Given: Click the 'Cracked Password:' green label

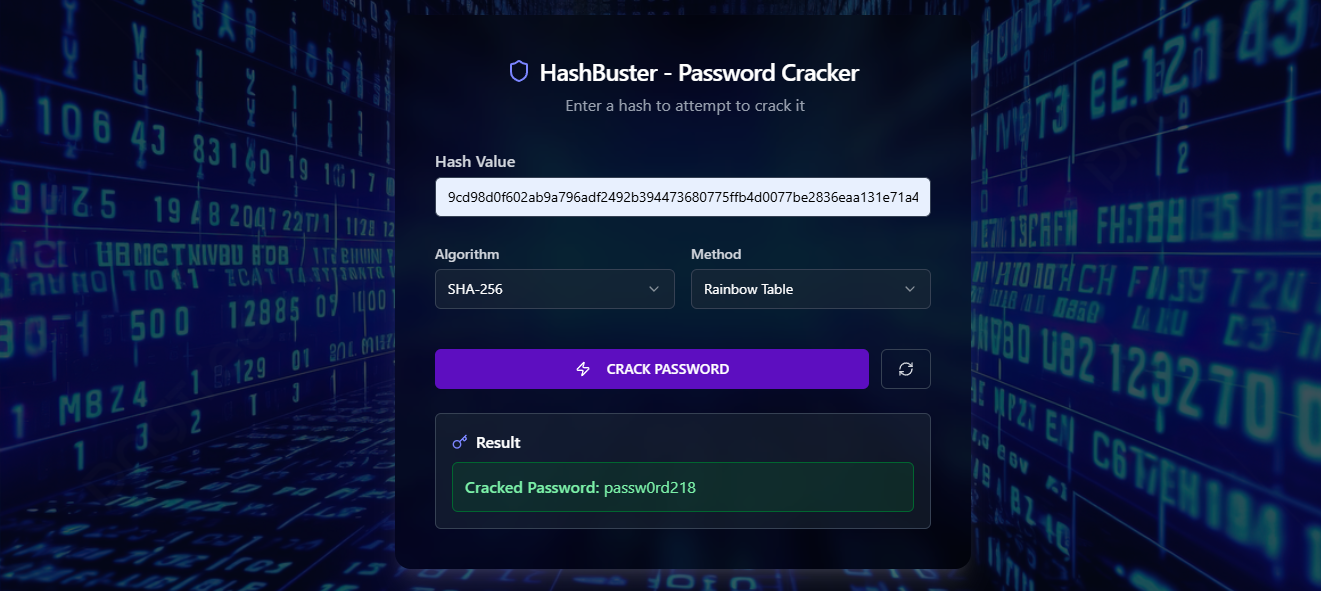Looking at the screenshot, I should pyautogui.click(x=532, y=487).
